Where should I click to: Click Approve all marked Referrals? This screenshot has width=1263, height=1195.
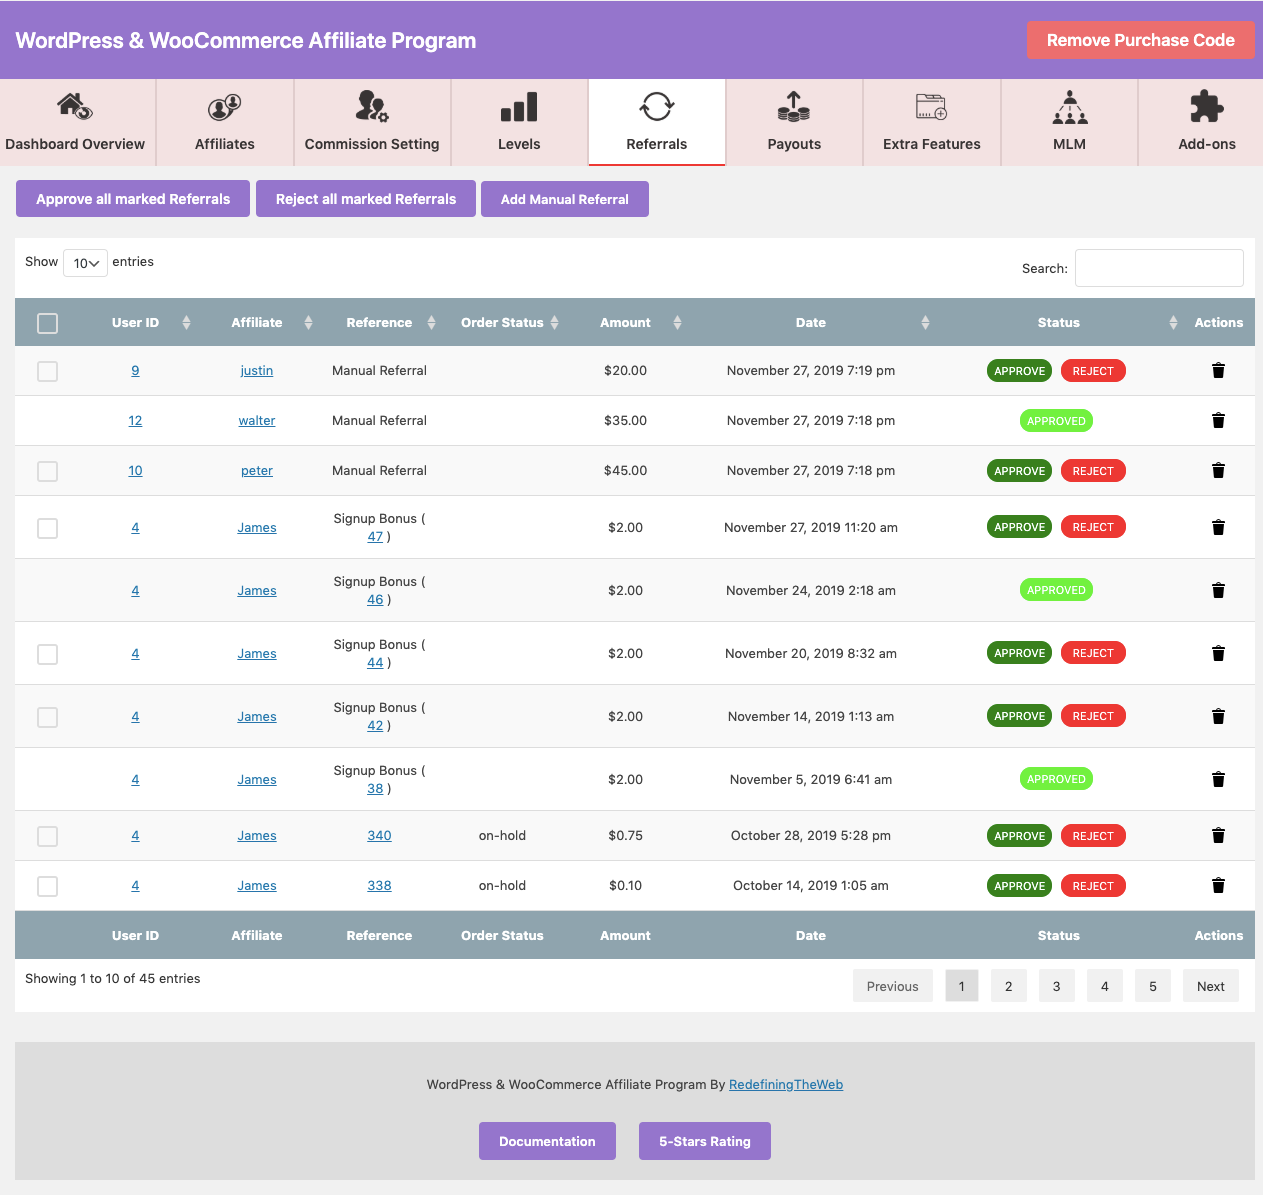point(133,199)
